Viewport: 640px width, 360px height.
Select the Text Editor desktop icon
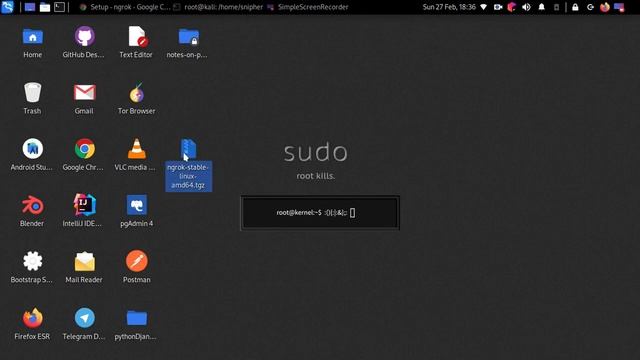pos(136,42)
